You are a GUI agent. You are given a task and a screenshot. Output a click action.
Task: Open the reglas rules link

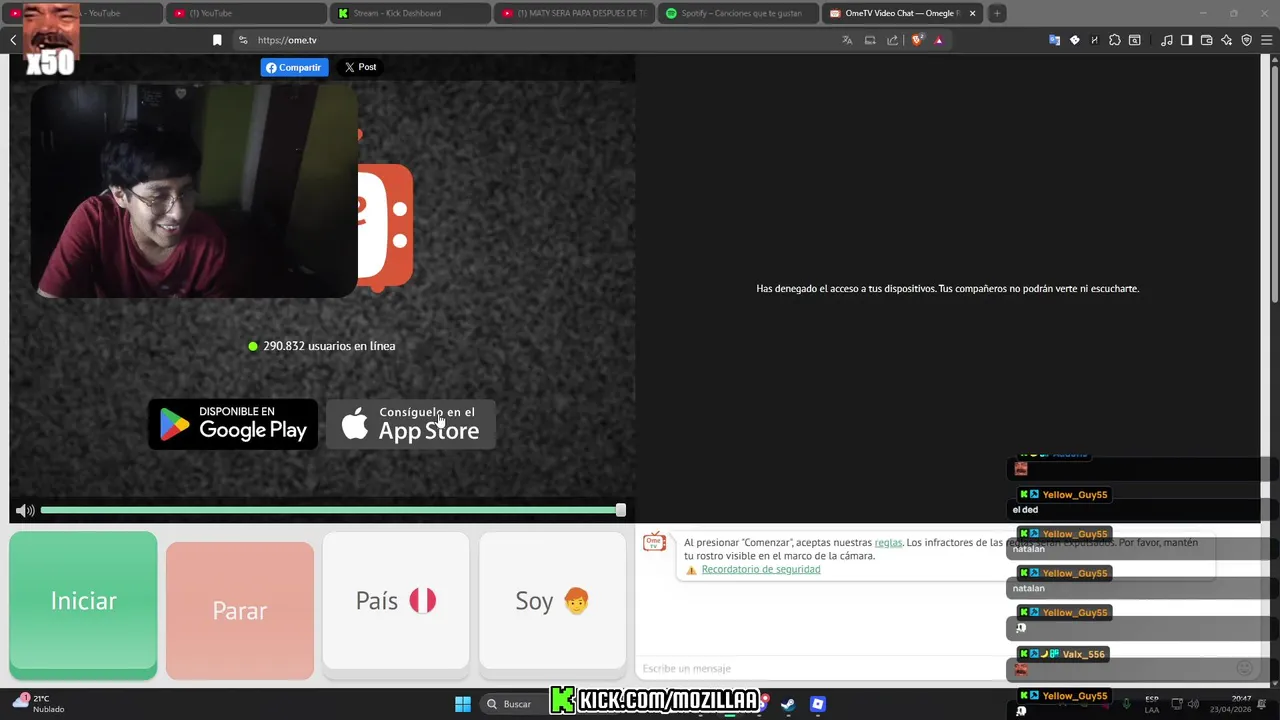point(888,542)
